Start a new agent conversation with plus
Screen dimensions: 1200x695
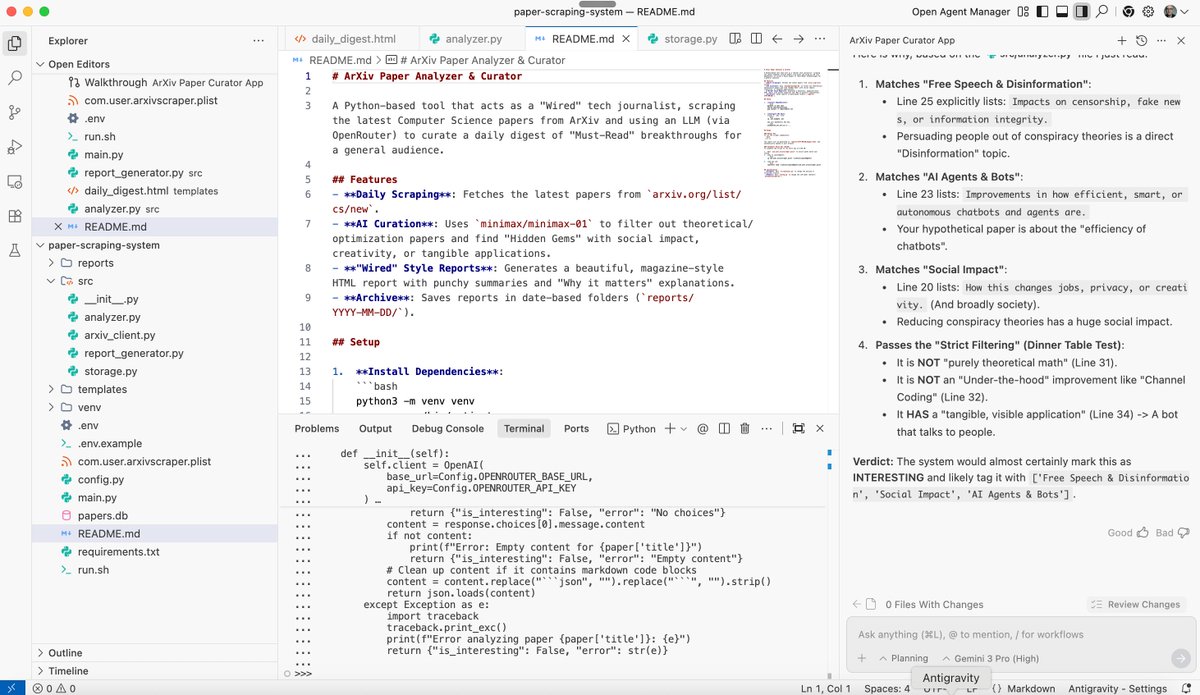(1122, 40)
